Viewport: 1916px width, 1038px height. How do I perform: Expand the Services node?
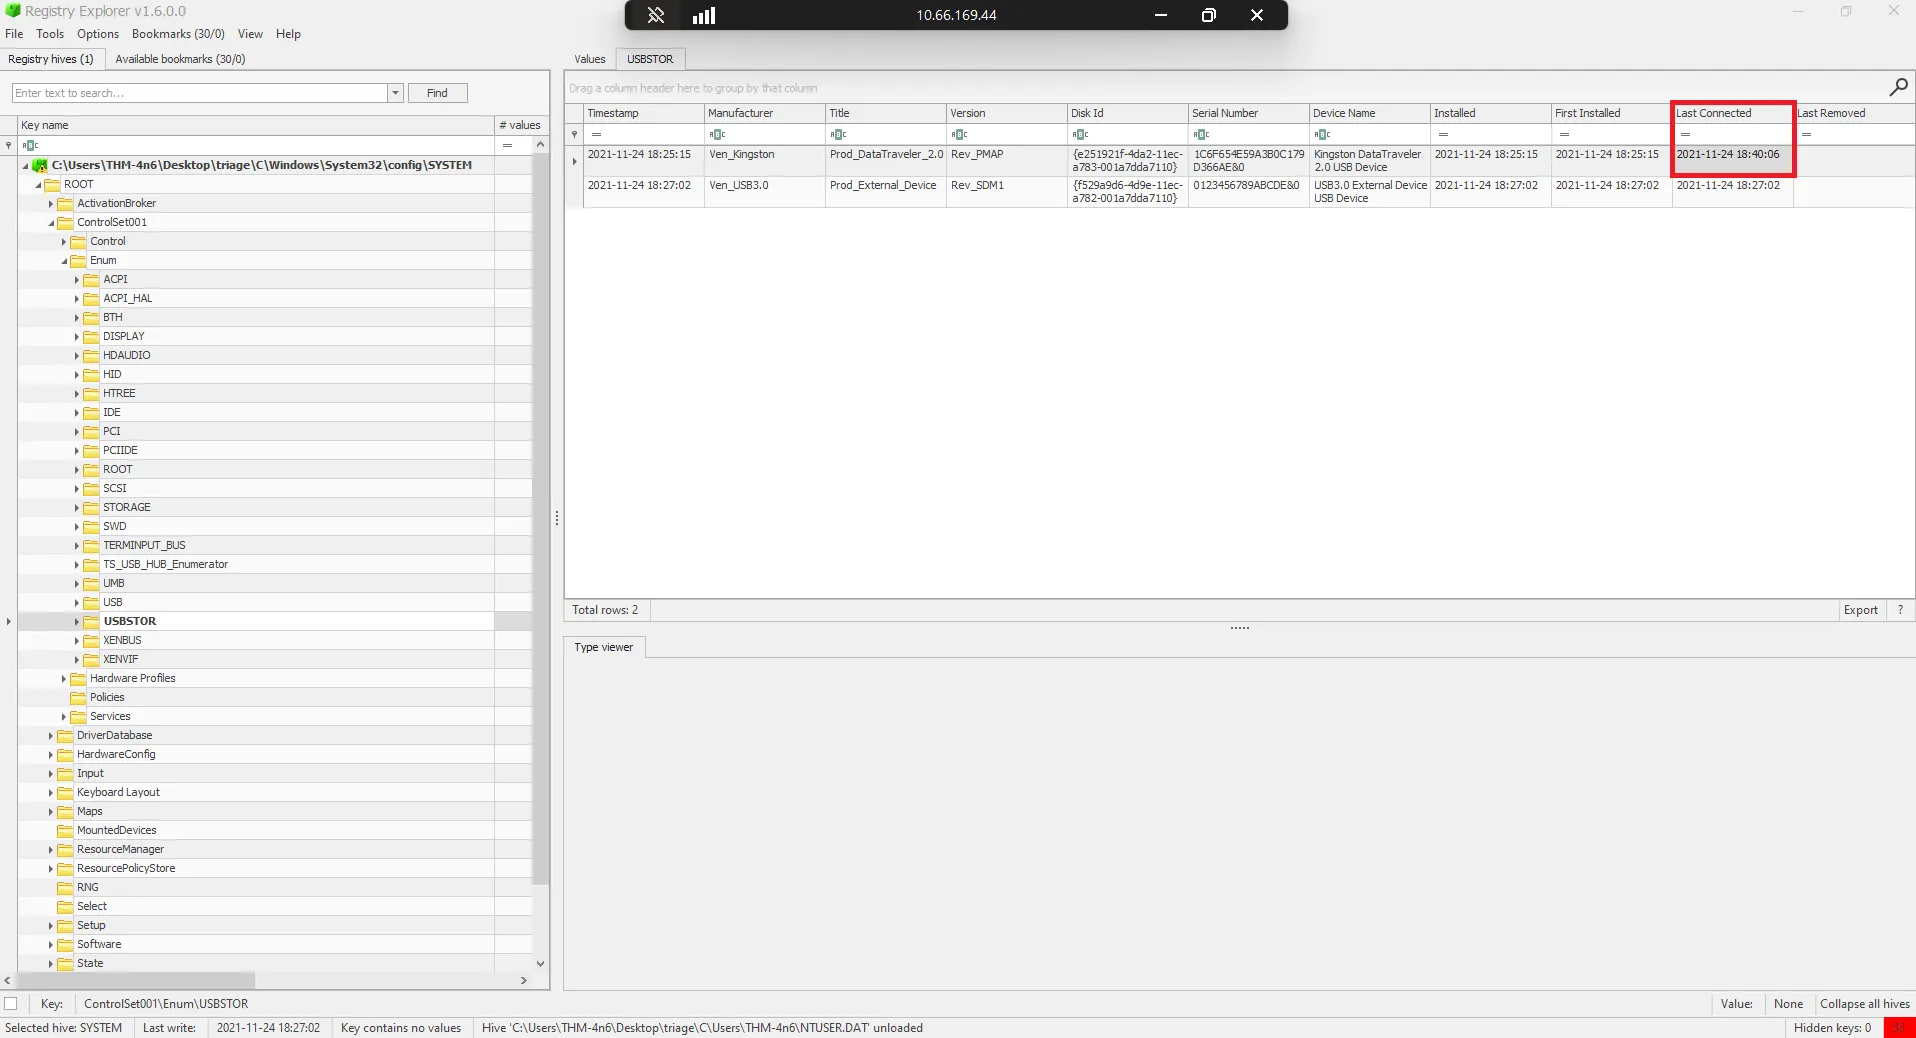64,716
